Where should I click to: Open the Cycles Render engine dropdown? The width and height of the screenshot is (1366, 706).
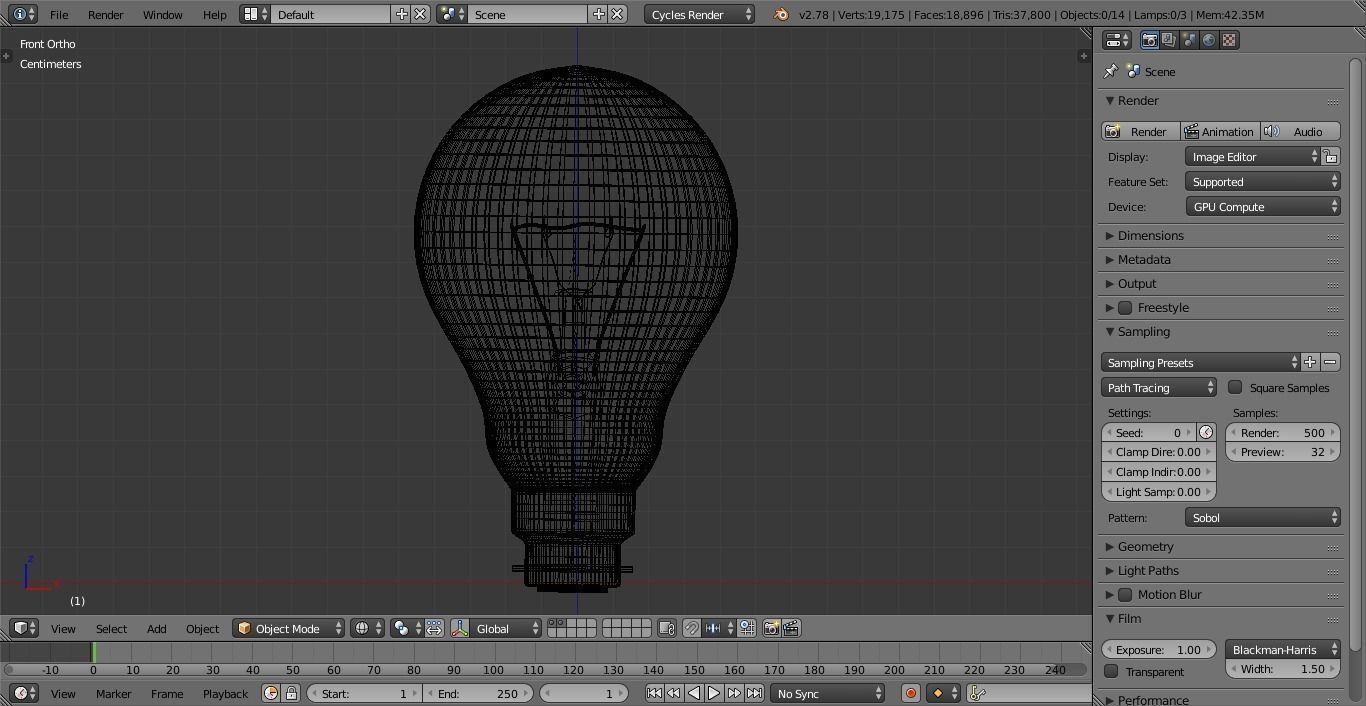tap(700, 14)
